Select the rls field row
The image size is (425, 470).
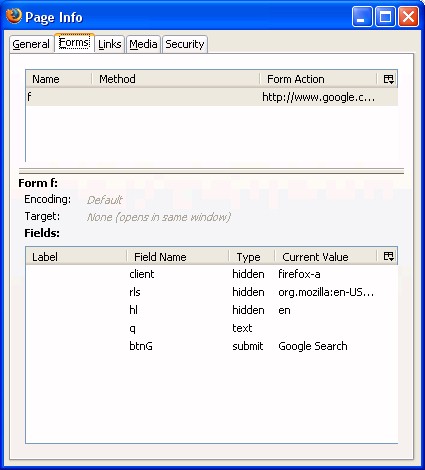click(x=212, y=292)
